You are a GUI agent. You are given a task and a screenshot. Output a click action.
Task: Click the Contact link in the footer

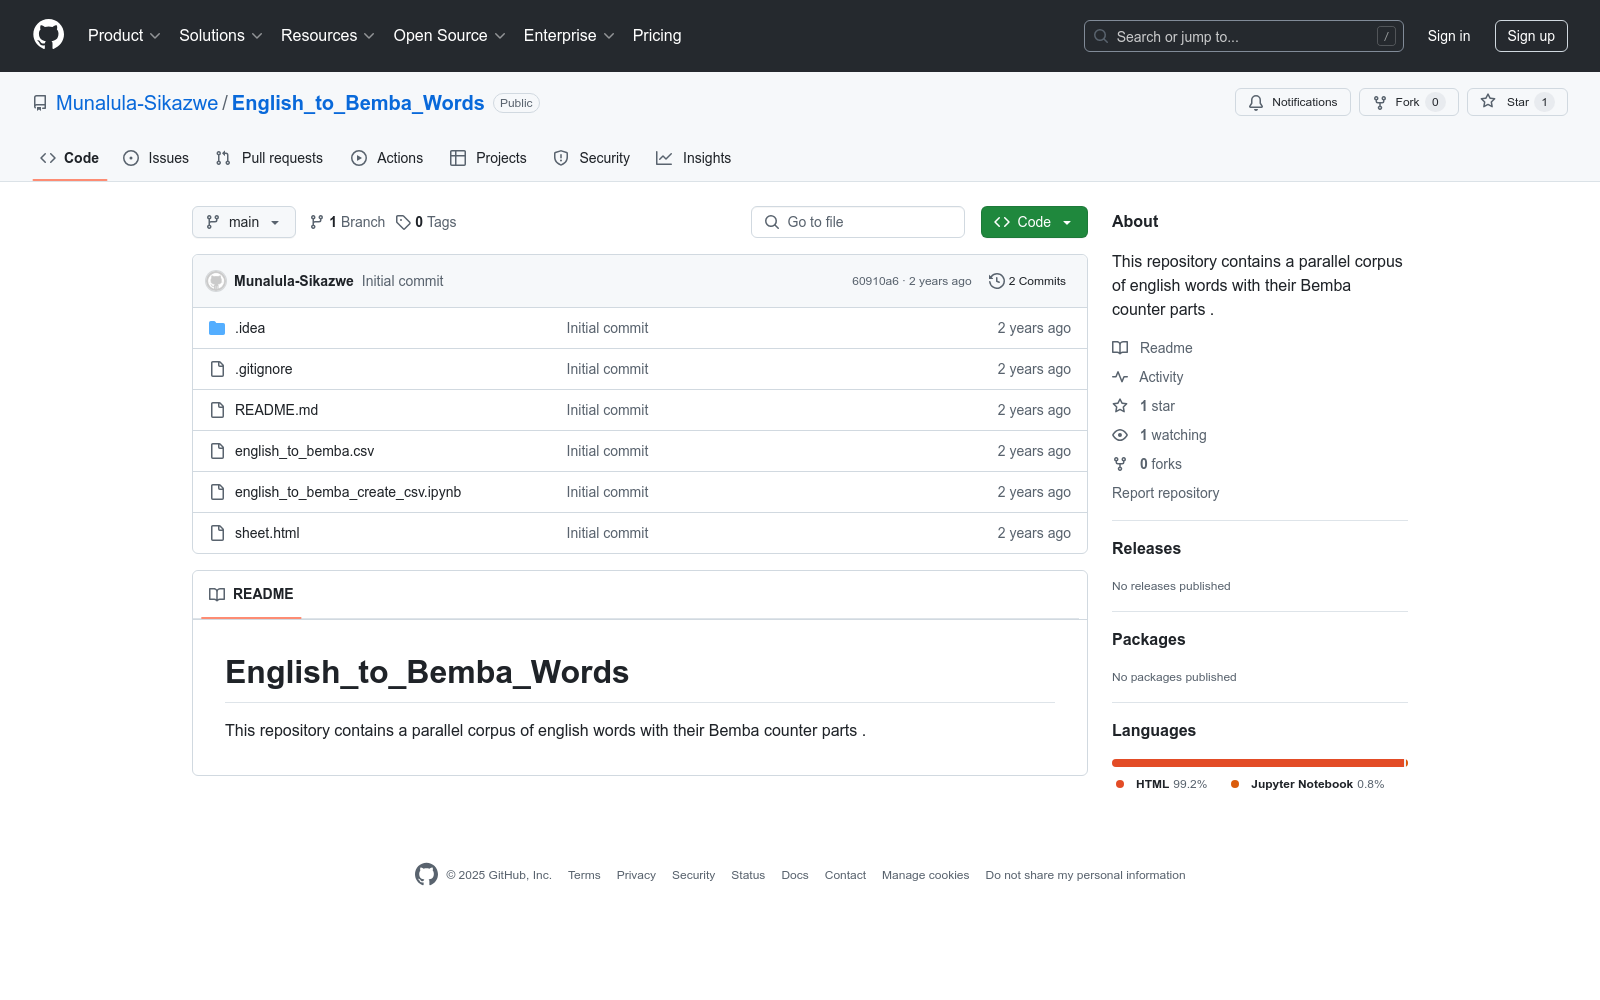(x=845, y=875)
